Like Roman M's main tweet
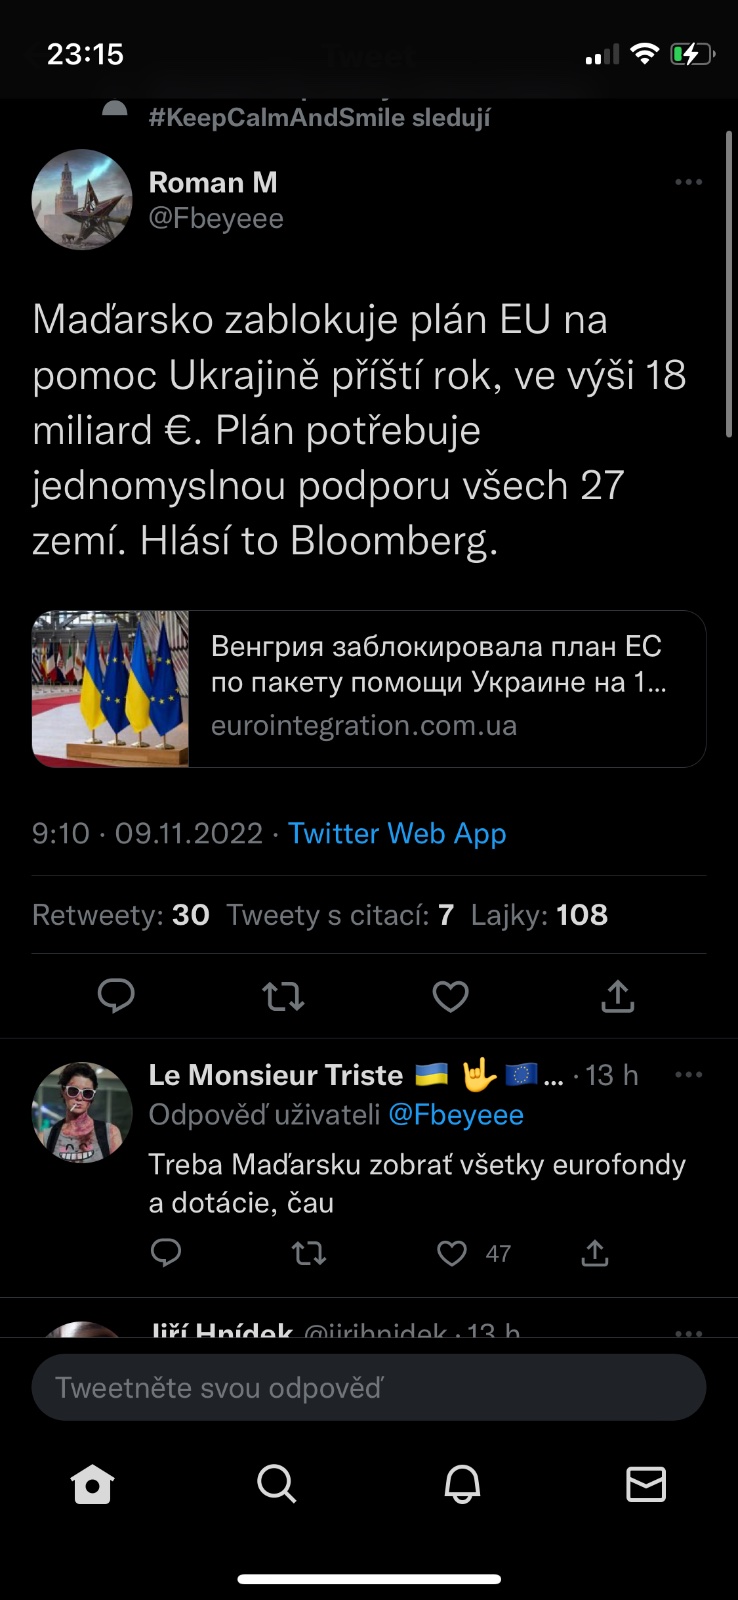The width and height of the screenshot is (738, 1600). click(450, 996)
